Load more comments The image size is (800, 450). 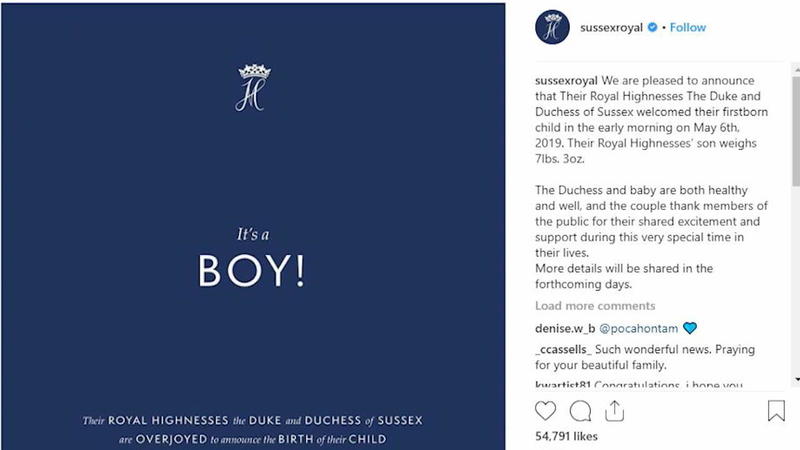(595, 306)
